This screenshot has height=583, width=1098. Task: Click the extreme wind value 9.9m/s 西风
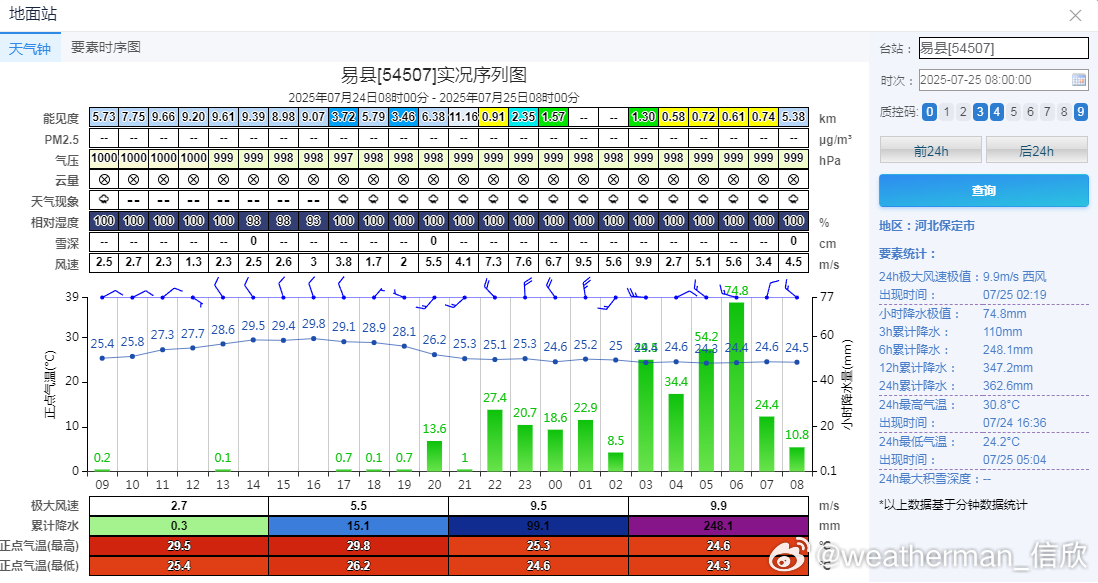coord(1015,277)
